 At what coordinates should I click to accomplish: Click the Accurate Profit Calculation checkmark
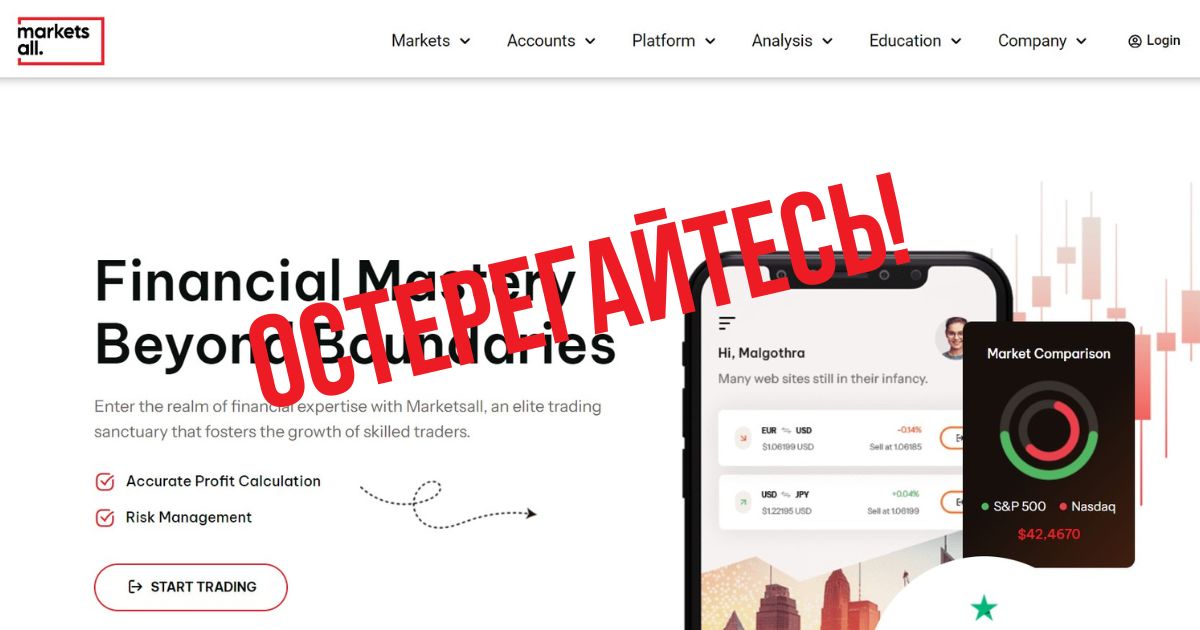[104, 482]
